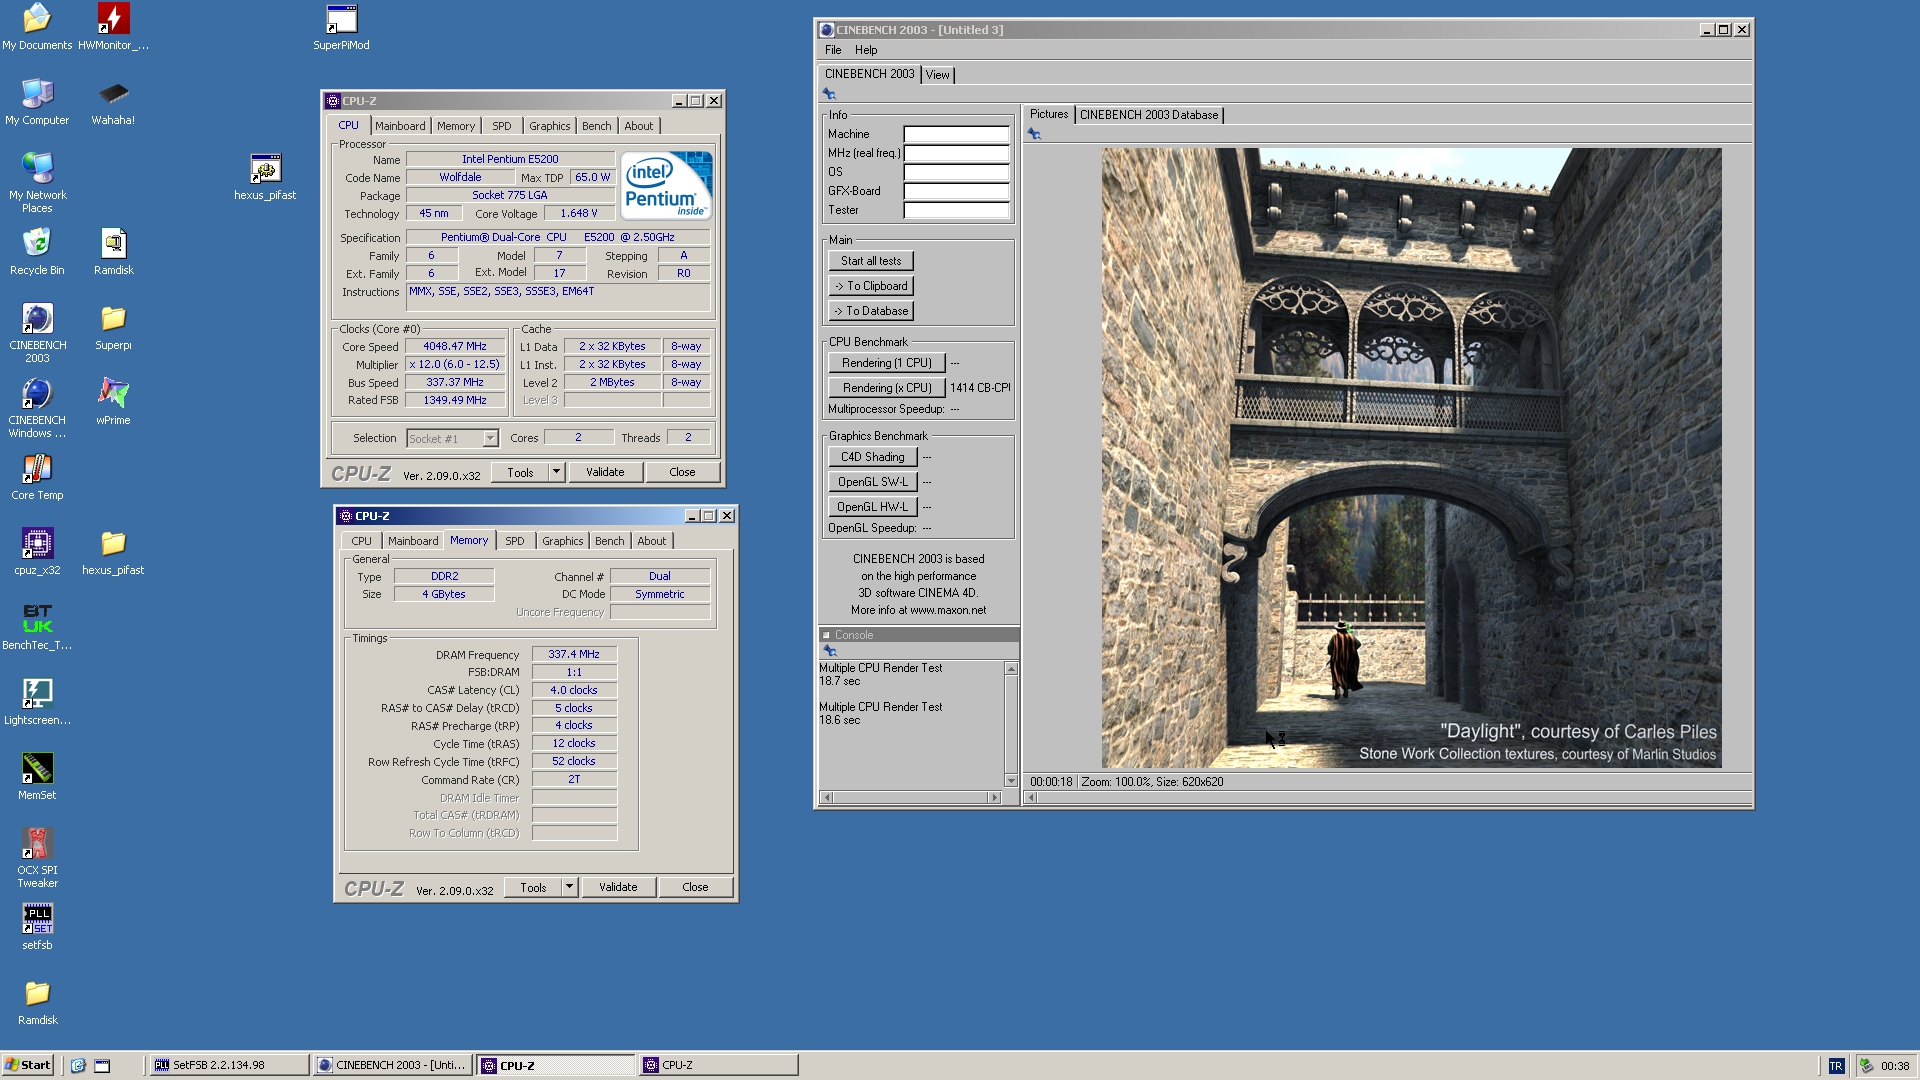Open SPD tab in bottom CPU-Z window
Screen dimensions: 1920x1080
click(514, 541)
